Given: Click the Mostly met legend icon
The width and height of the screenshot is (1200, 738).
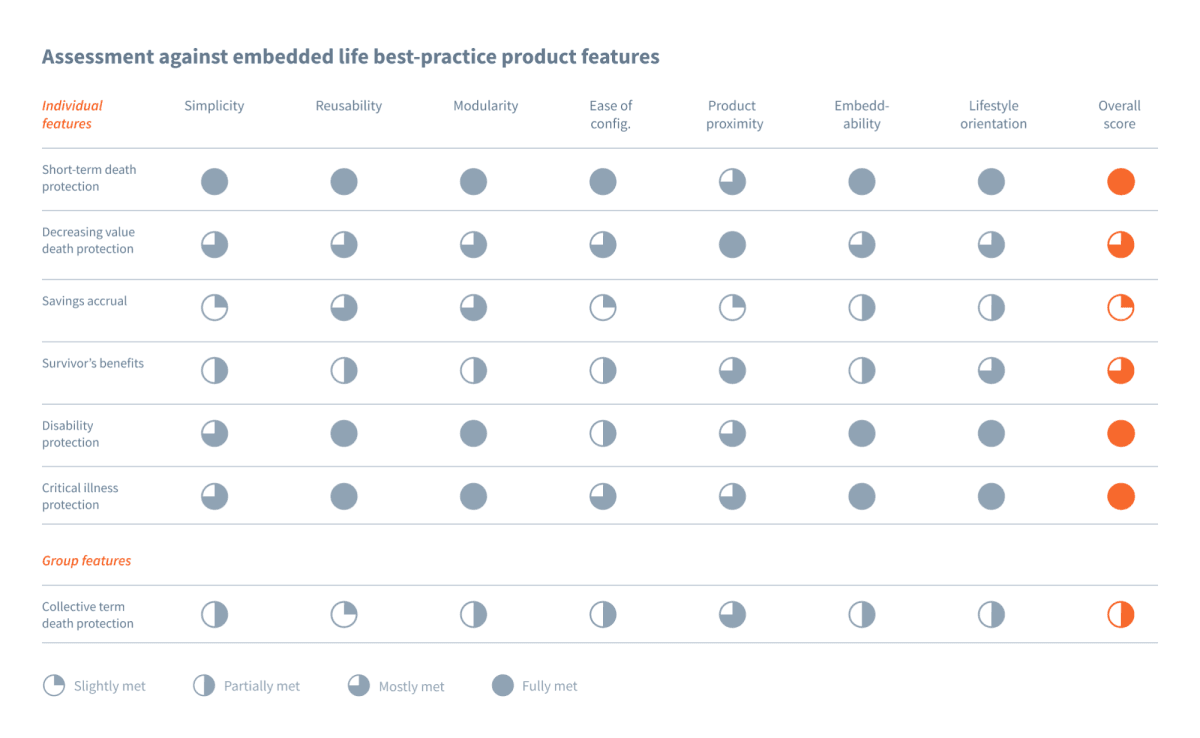Looking at the screenshot, I should pos(359,686).
